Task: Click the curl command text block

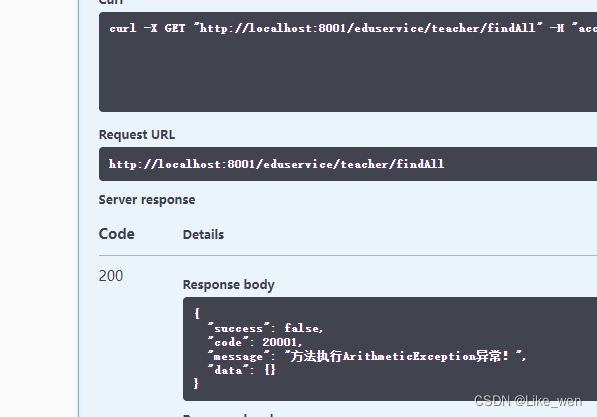Action: pyautogui.click(x=348, y=62)
